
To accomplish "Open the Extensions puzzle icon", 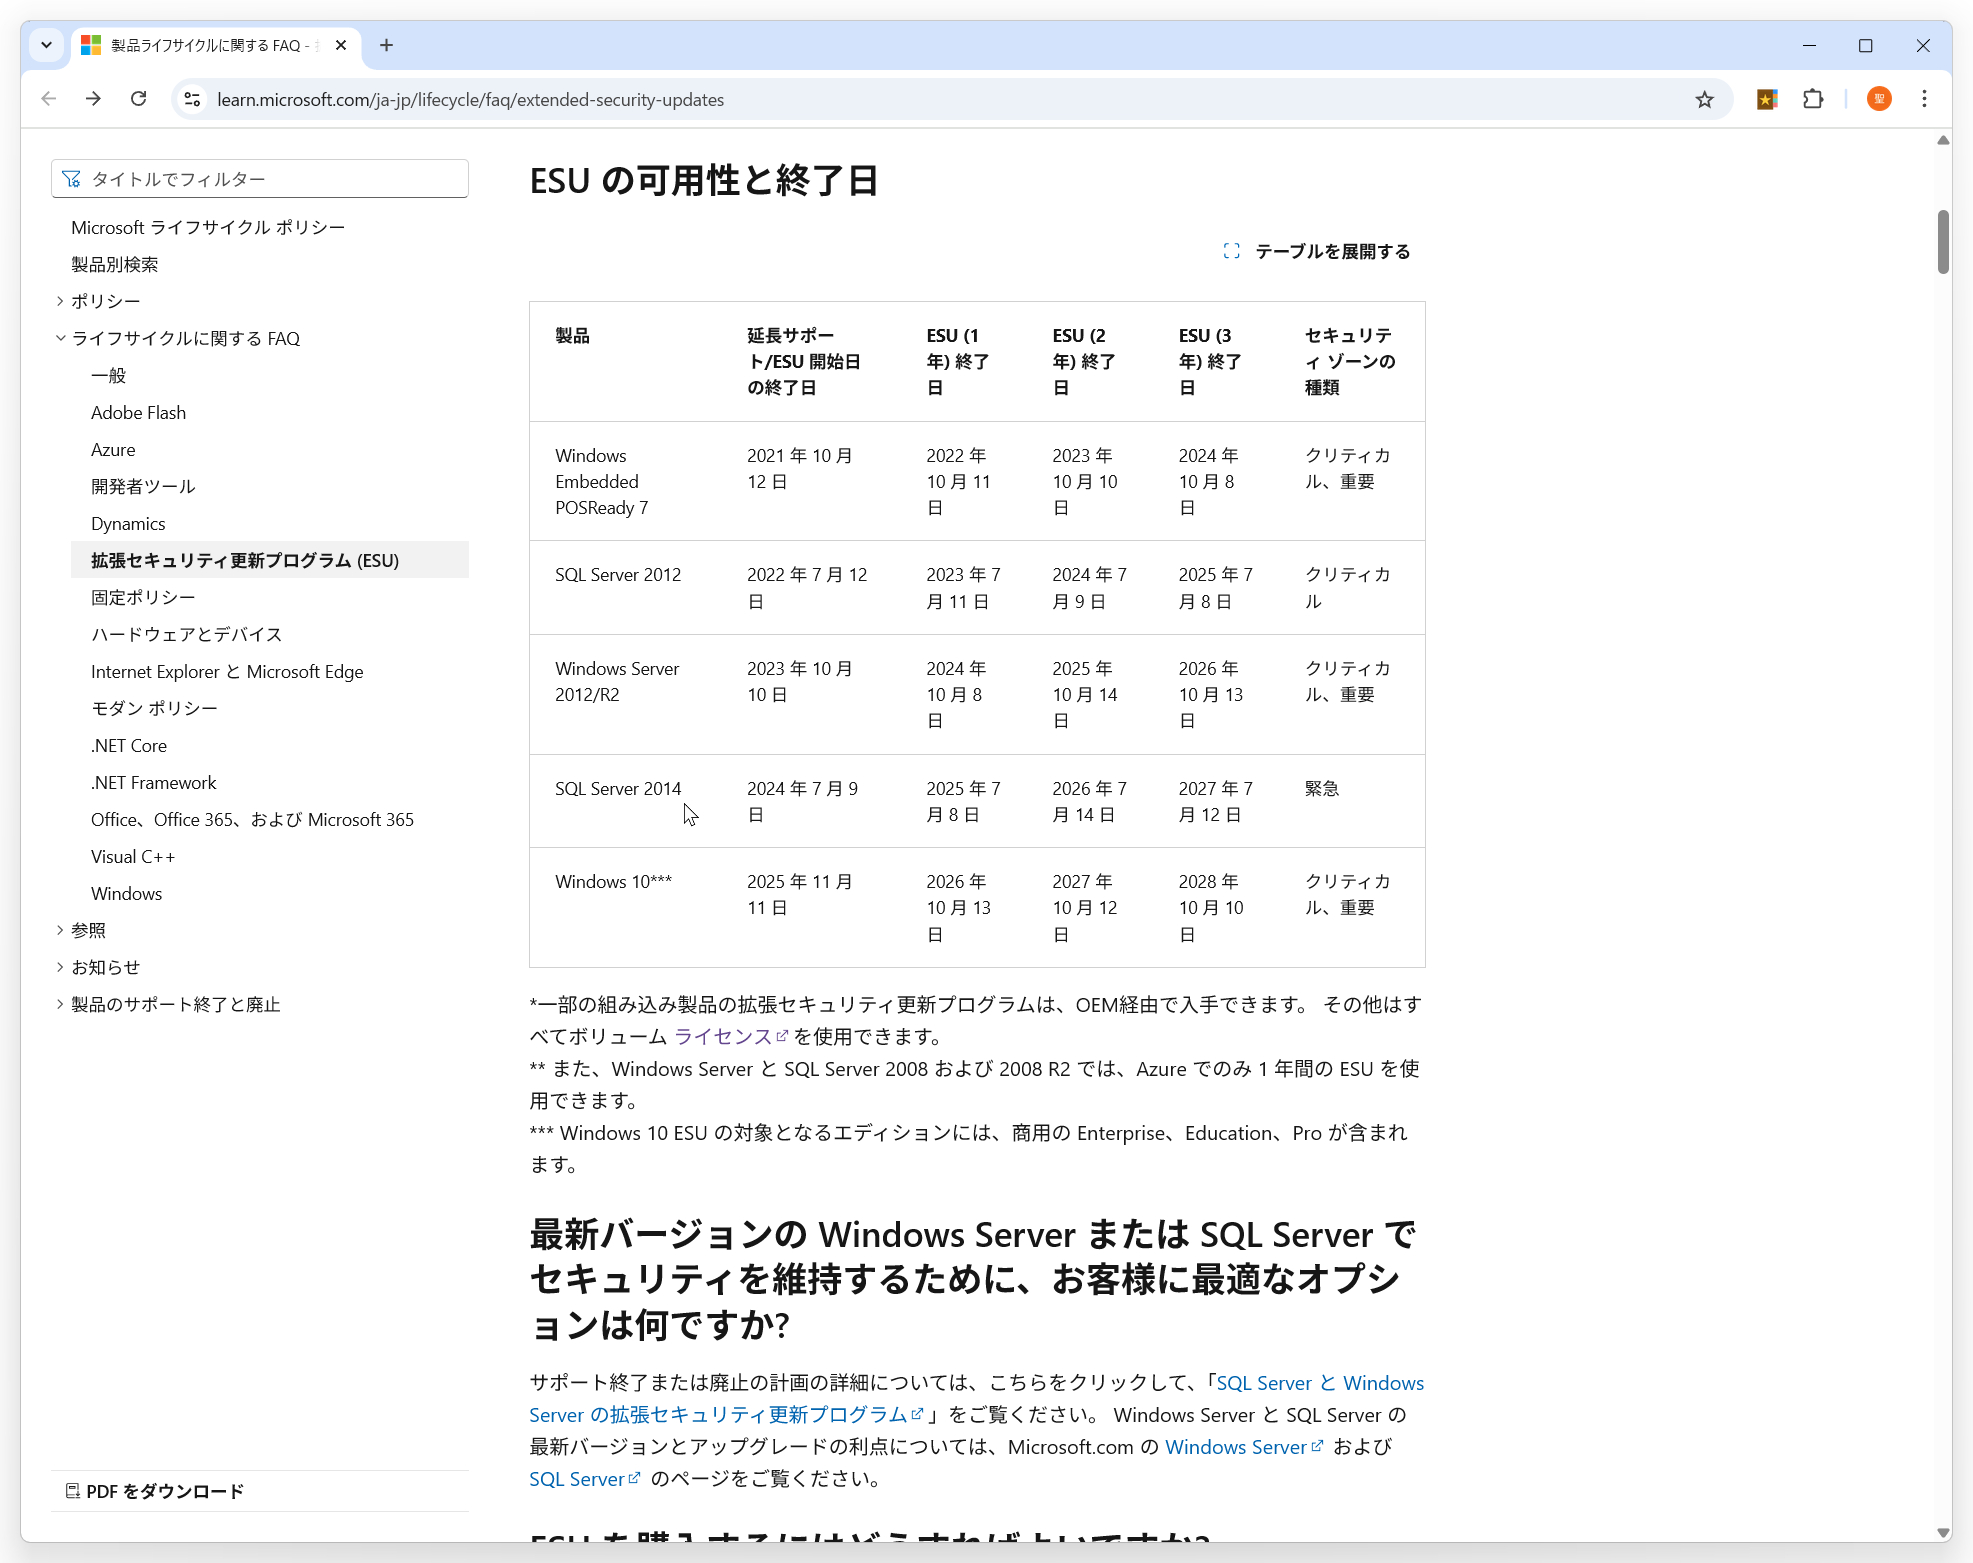I will [x=1813, y=99].
